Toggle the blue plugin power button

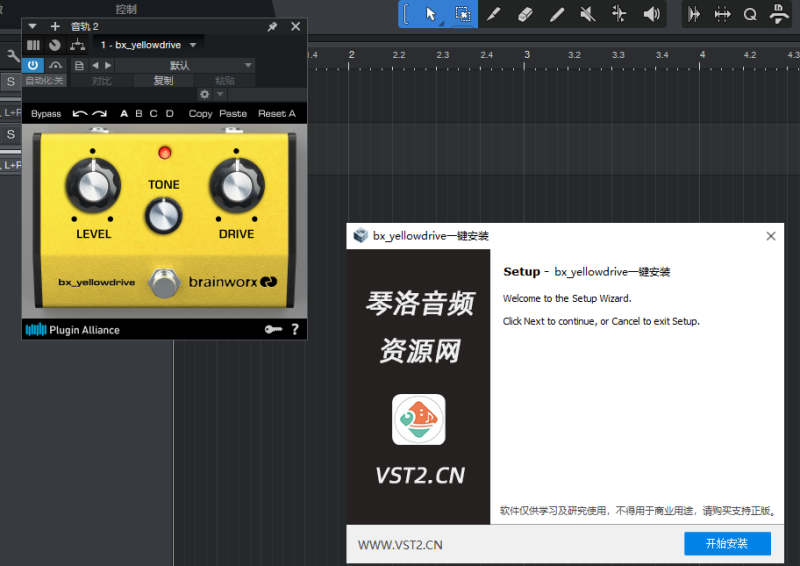coord(33,65)
